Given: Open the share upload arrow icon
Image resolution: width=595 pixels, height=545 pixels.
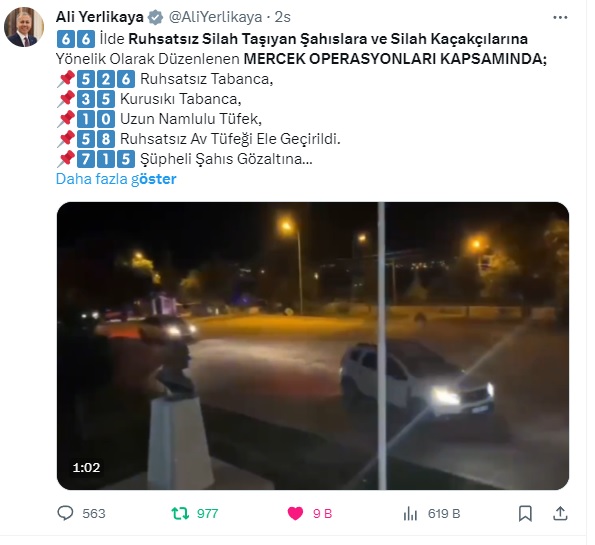Looking at the screenshot, I should tap(560, 513).
